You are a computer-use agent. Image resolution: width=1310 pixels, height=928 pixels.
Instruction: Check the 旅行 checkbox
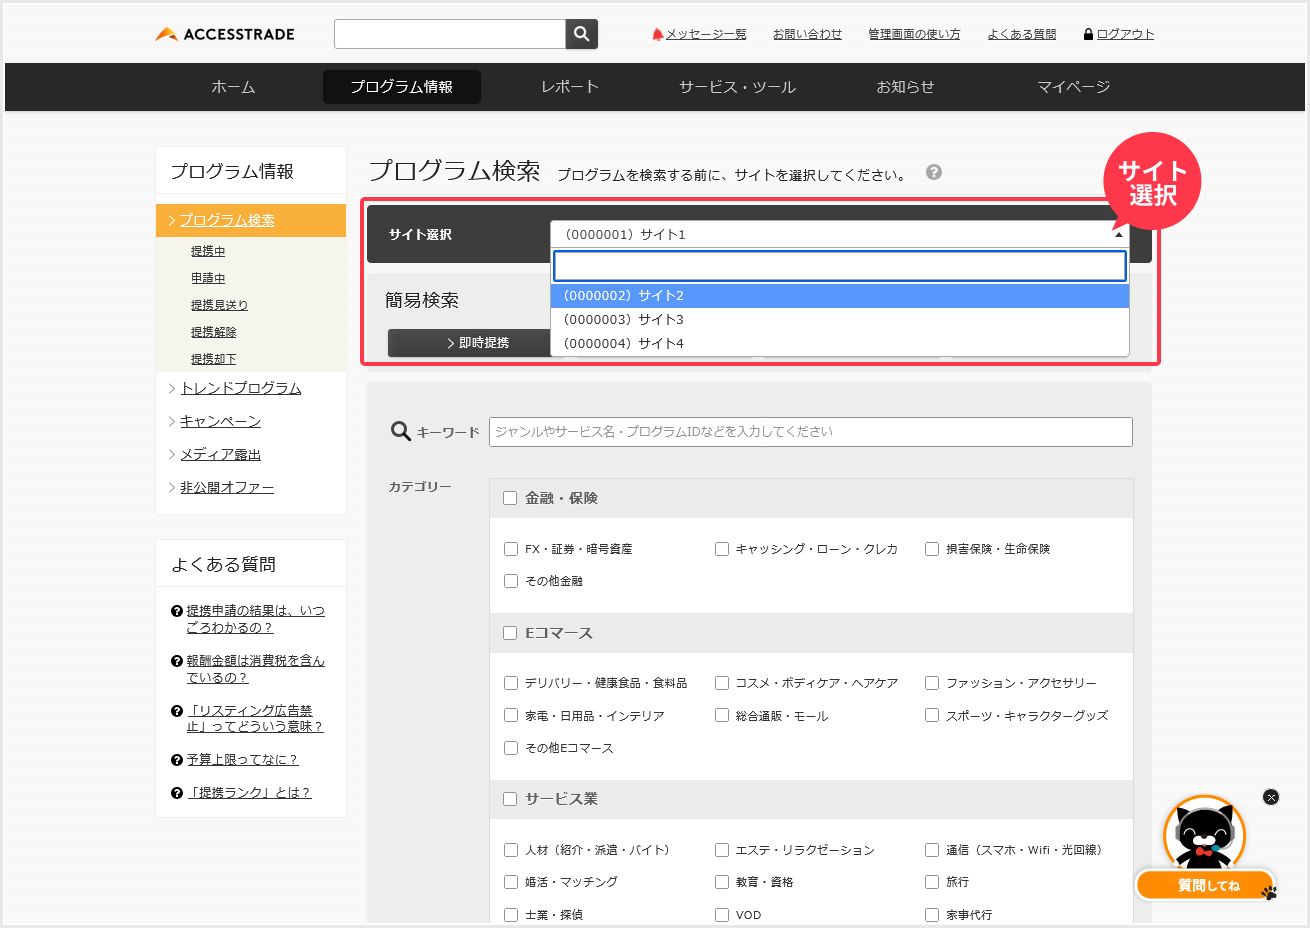[932, 882]
